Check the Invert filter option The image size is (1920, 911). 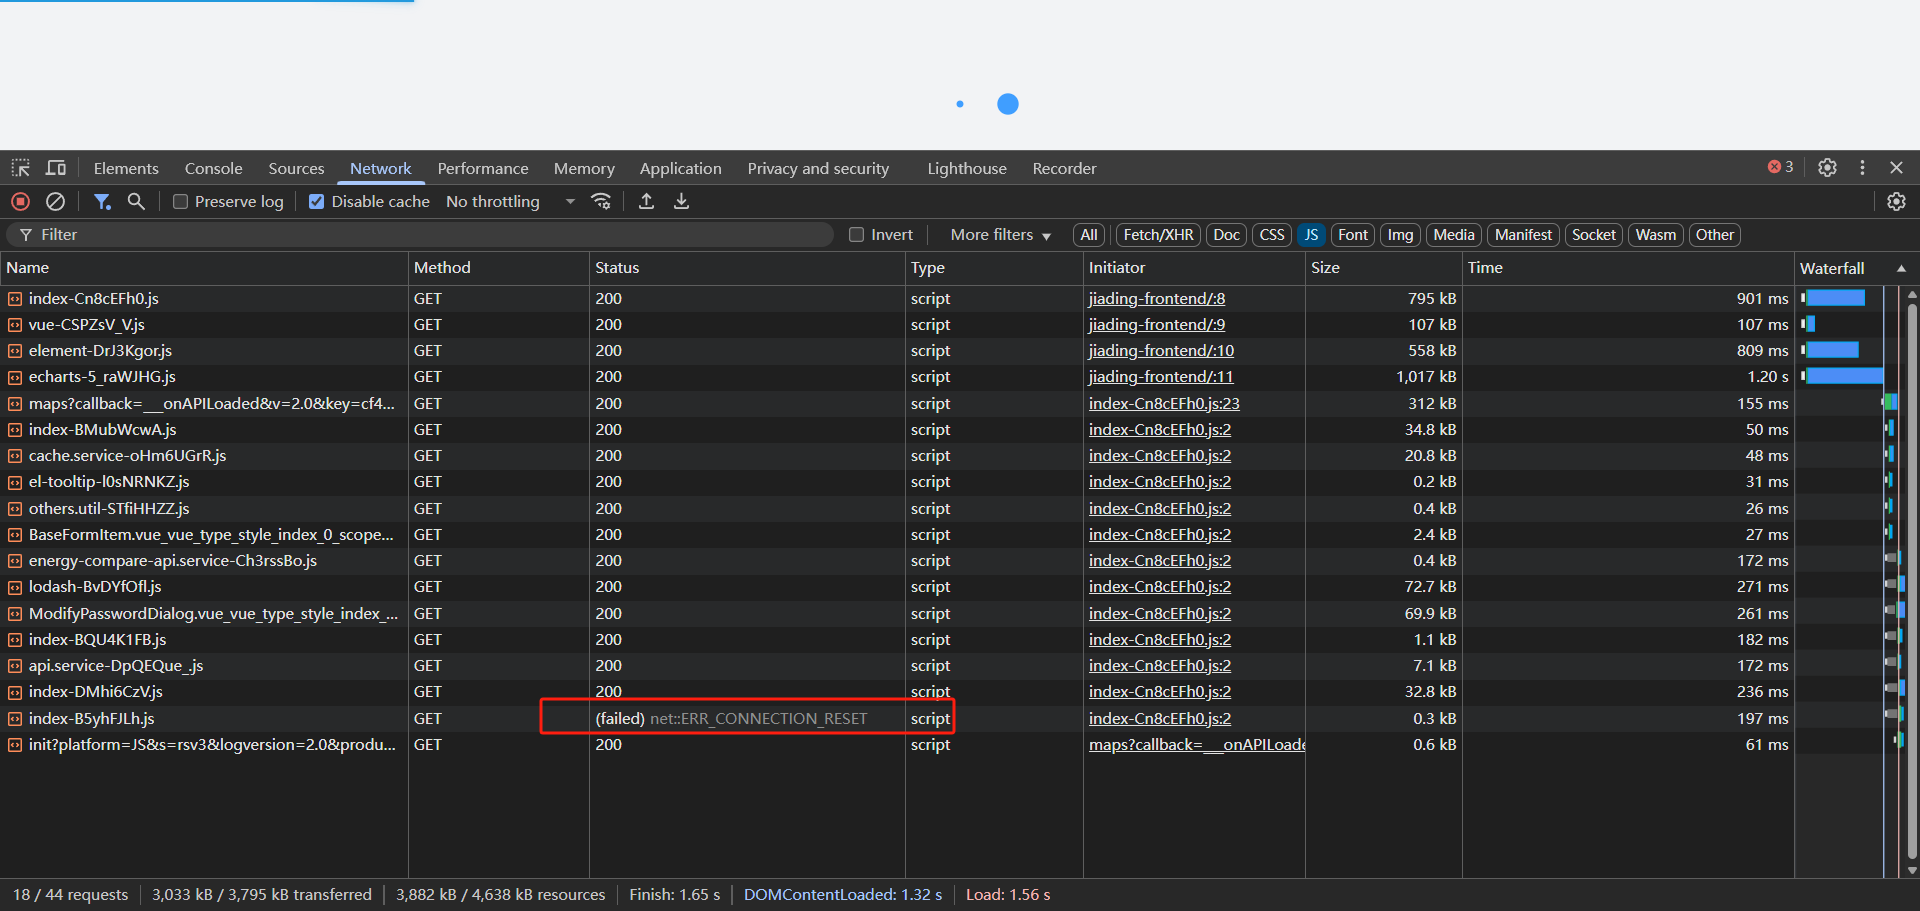coord(856,234)
